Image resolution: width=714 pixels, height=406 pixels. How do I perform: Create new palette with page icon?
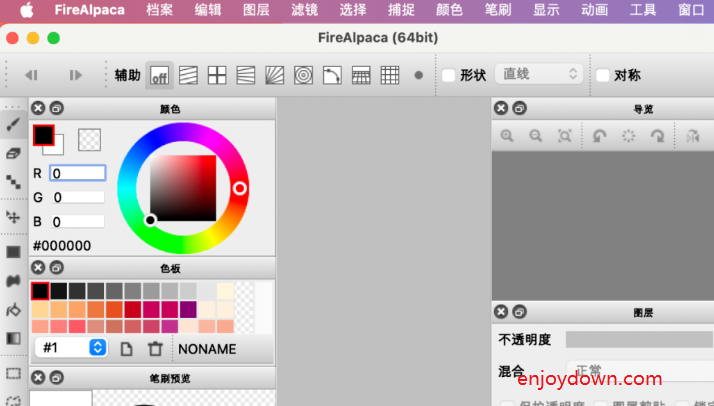(x=126, y=349)
